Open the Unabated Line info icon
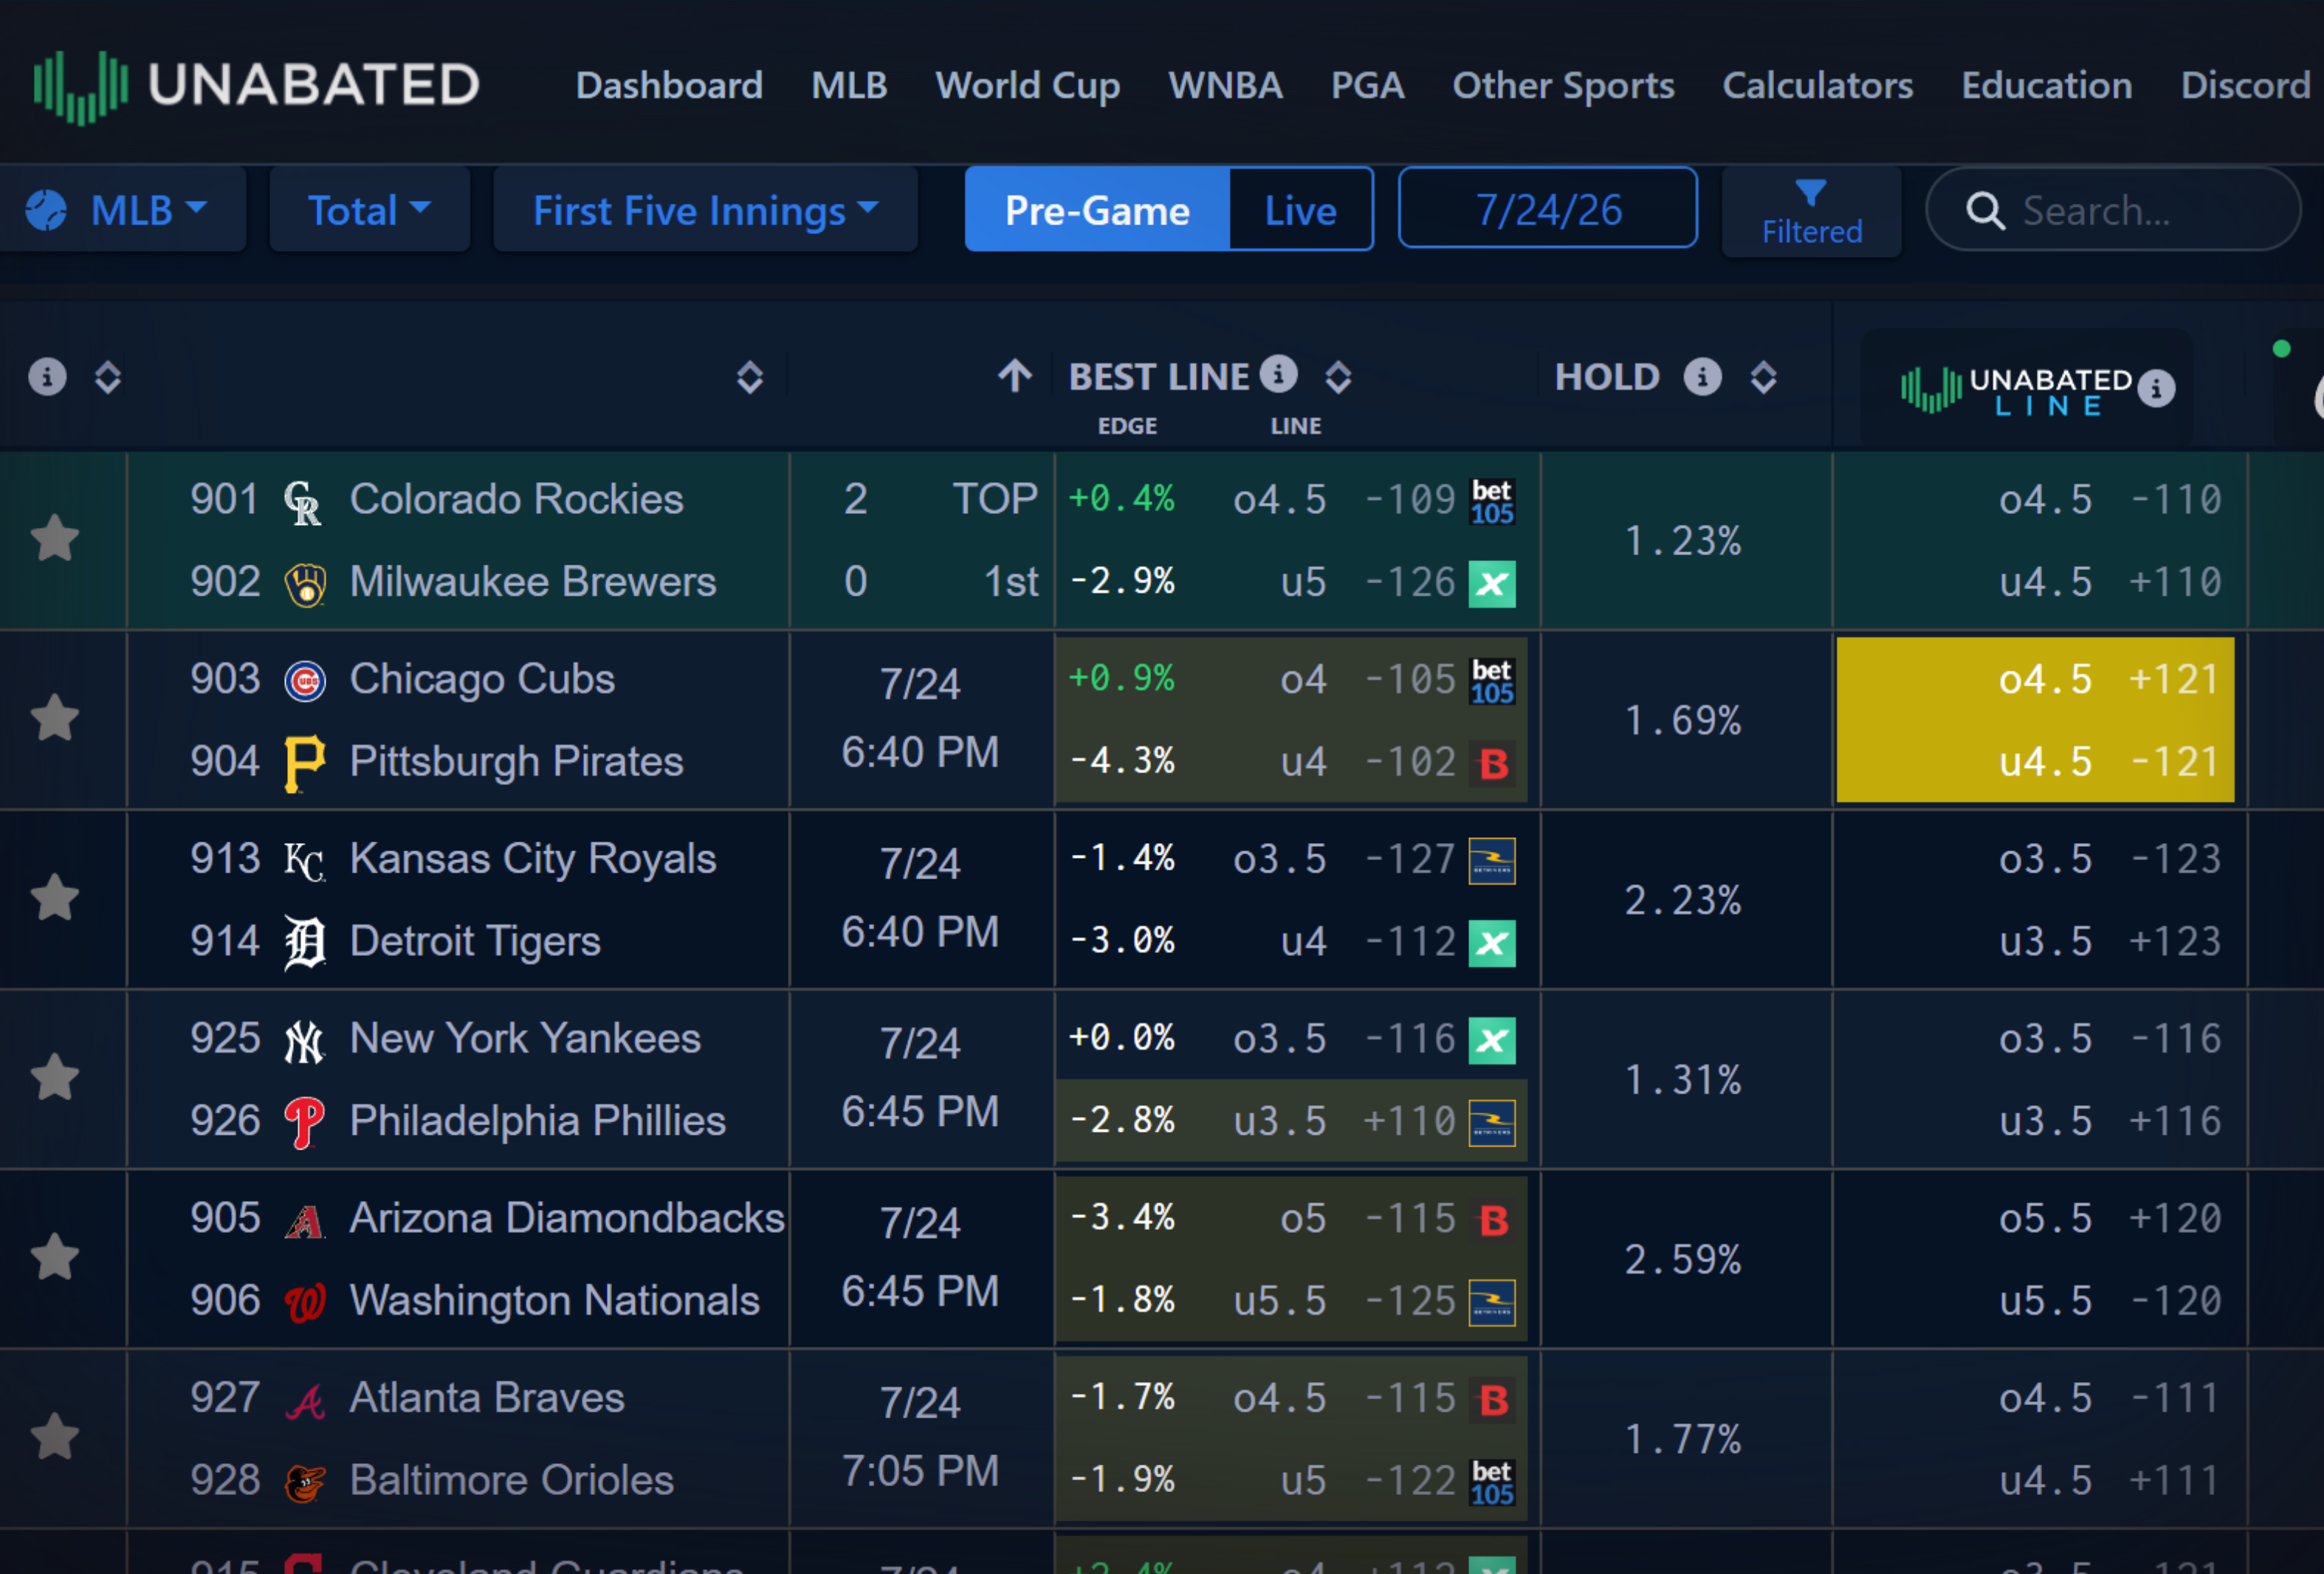The image size is (2324, 1574). point(2156,388)
